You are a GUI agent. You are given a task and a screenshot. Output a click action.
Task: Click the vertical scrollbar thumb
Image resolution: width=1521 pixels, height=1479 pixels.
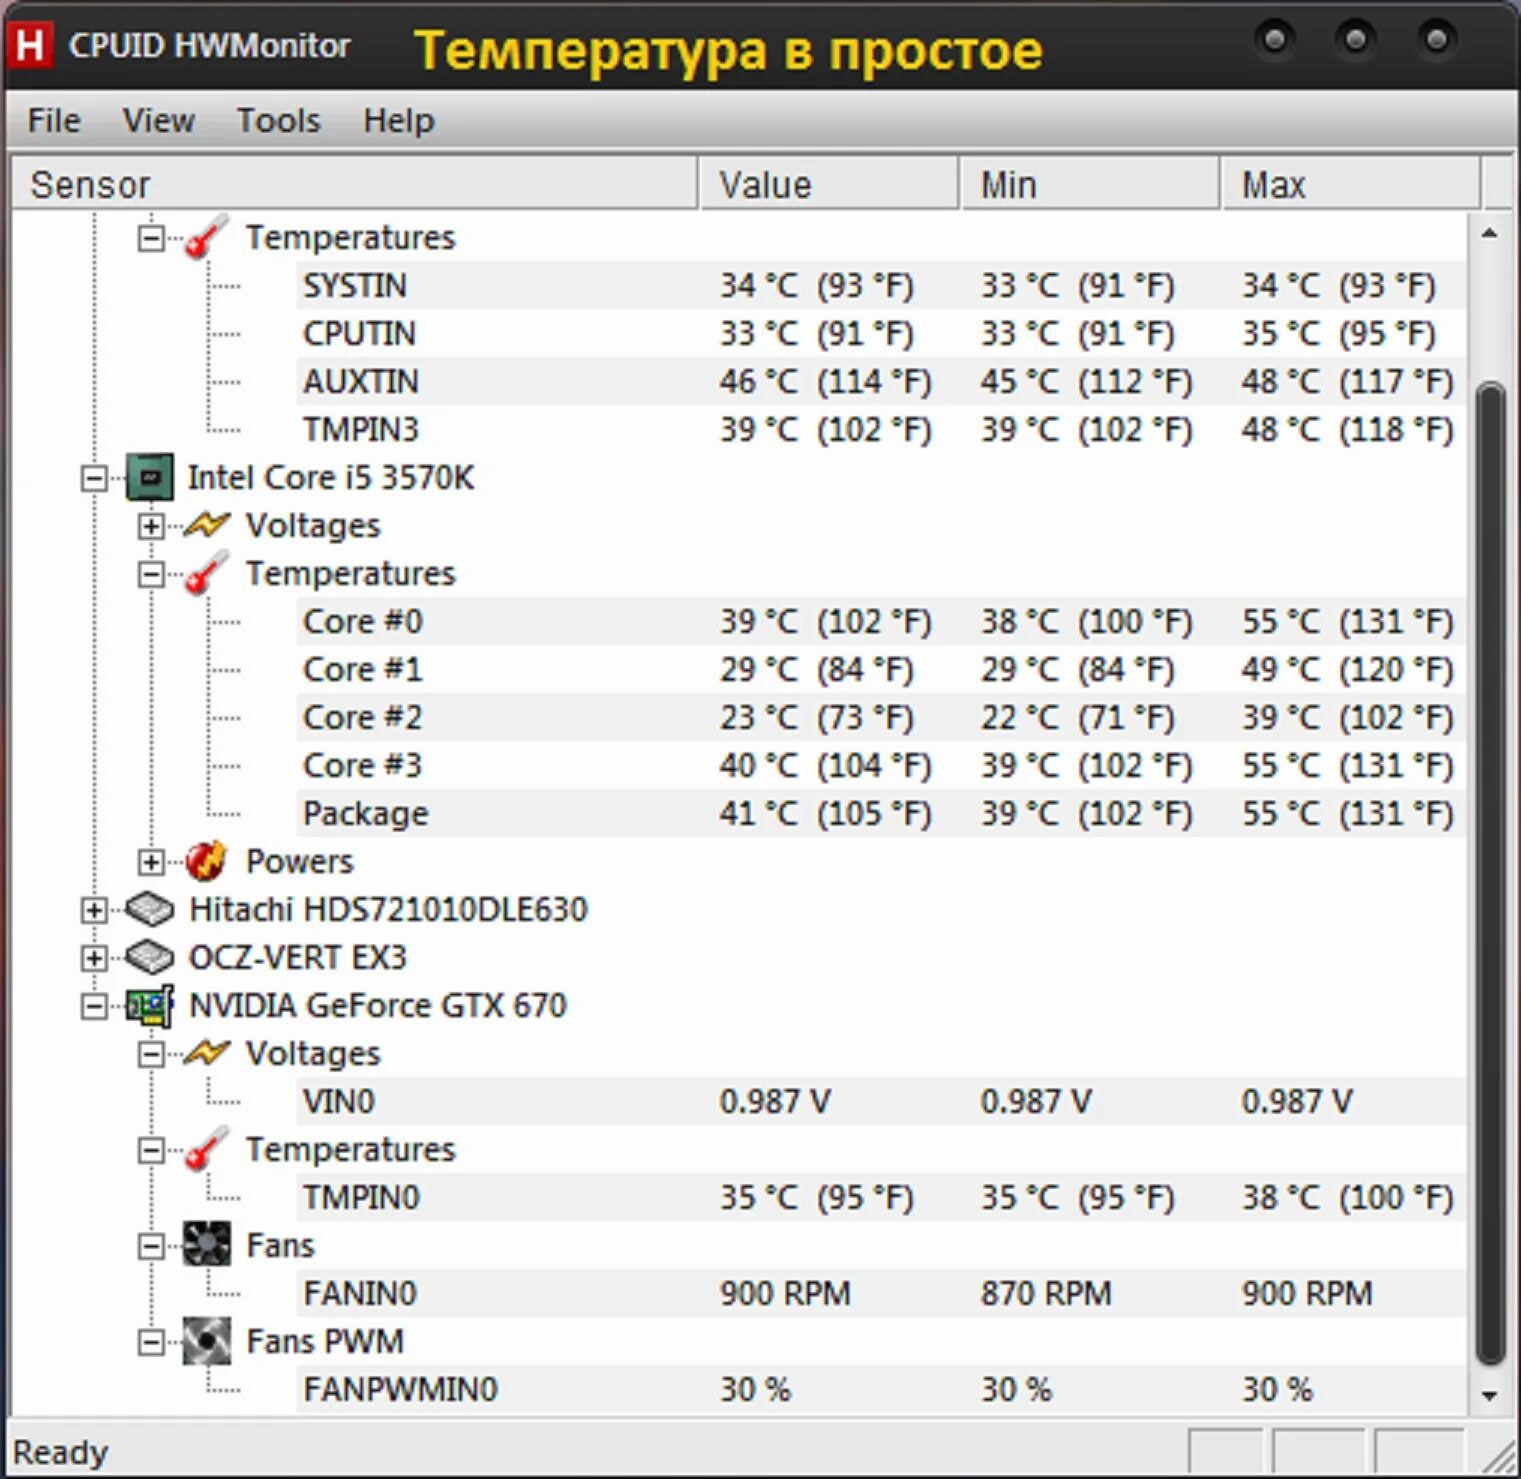pos(1490,873)
